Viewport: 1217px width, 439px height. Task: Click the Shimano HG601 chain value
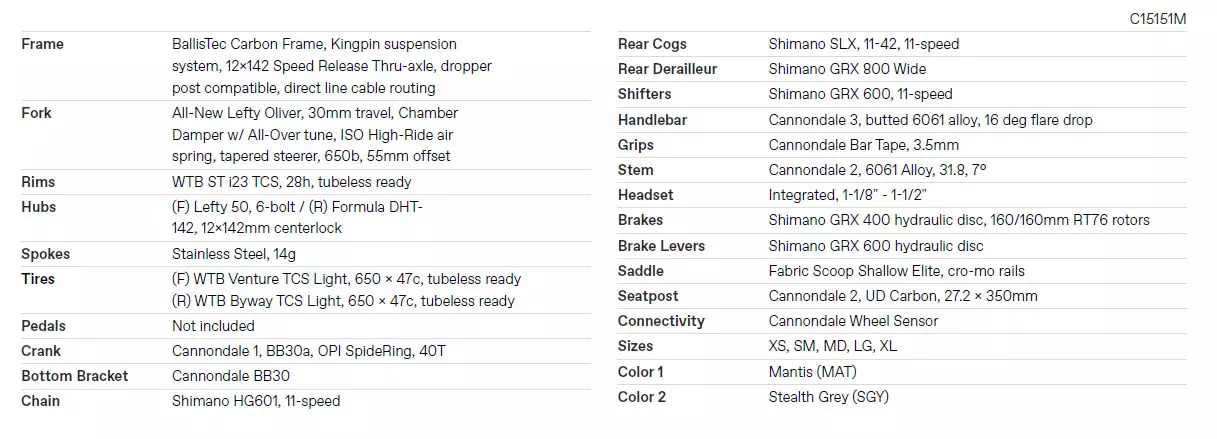[x=256, y=401]
